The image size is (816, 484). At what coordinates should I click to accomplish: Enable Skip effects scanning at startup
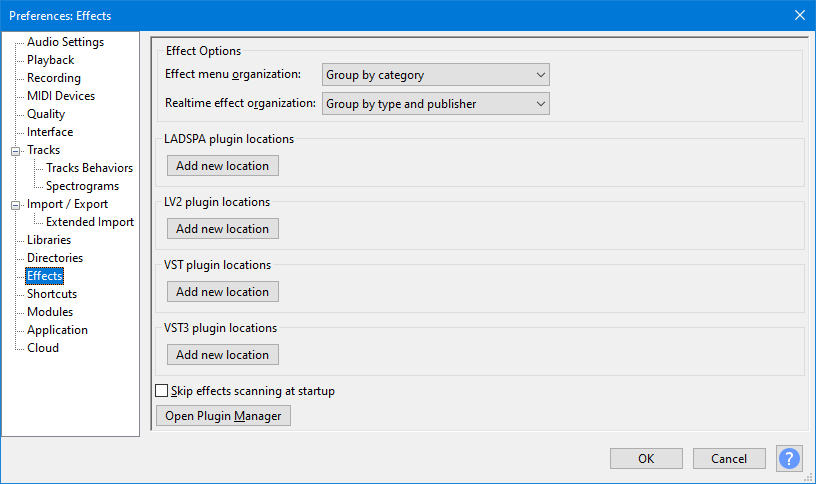(162, 391)
